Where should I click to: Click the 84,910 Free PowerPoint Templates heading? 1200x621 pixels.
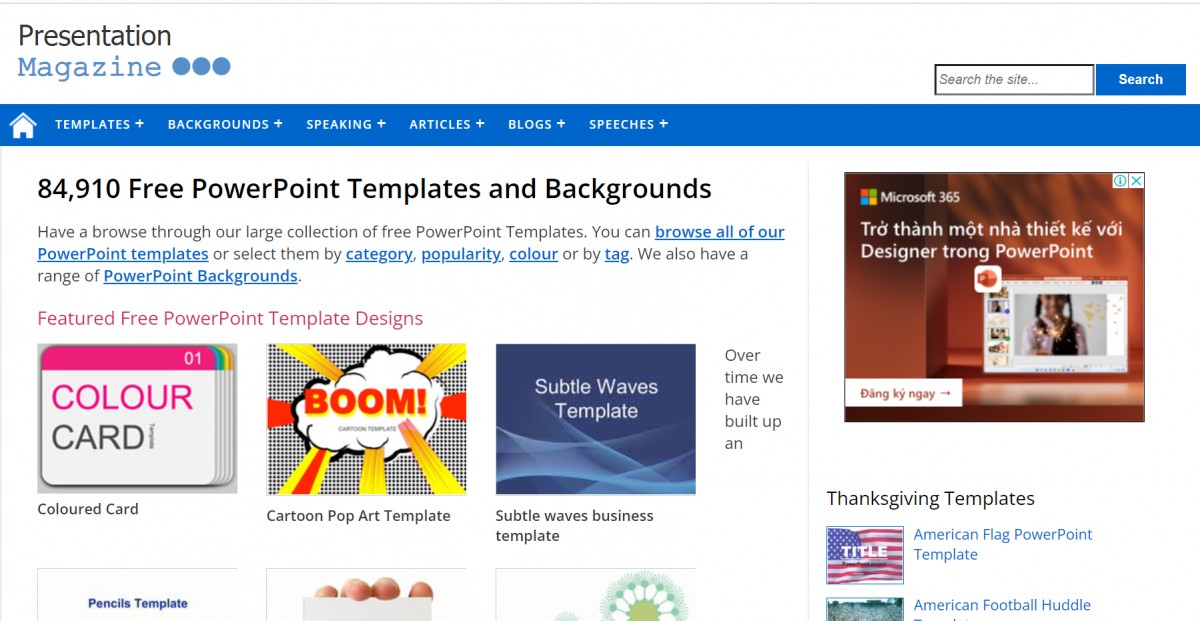point(374,189)
